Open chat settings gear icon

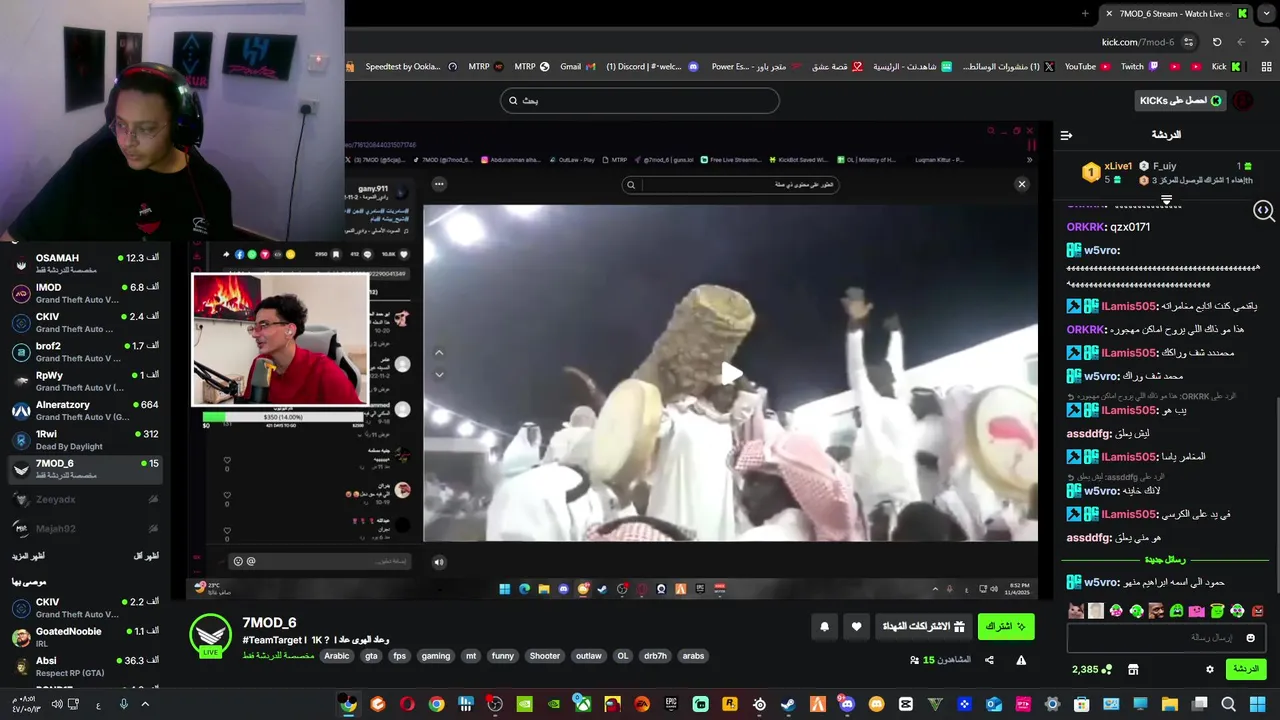[x=1210, y=669]
